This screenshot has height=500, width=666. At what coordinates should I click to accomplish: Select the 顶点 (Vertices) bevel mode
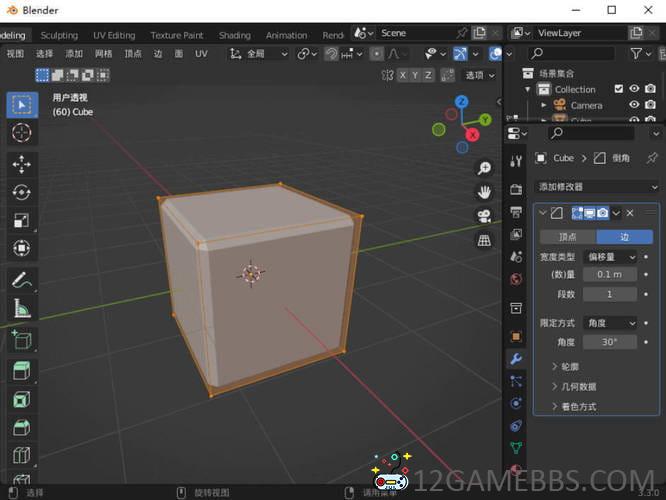coord(567,237)
